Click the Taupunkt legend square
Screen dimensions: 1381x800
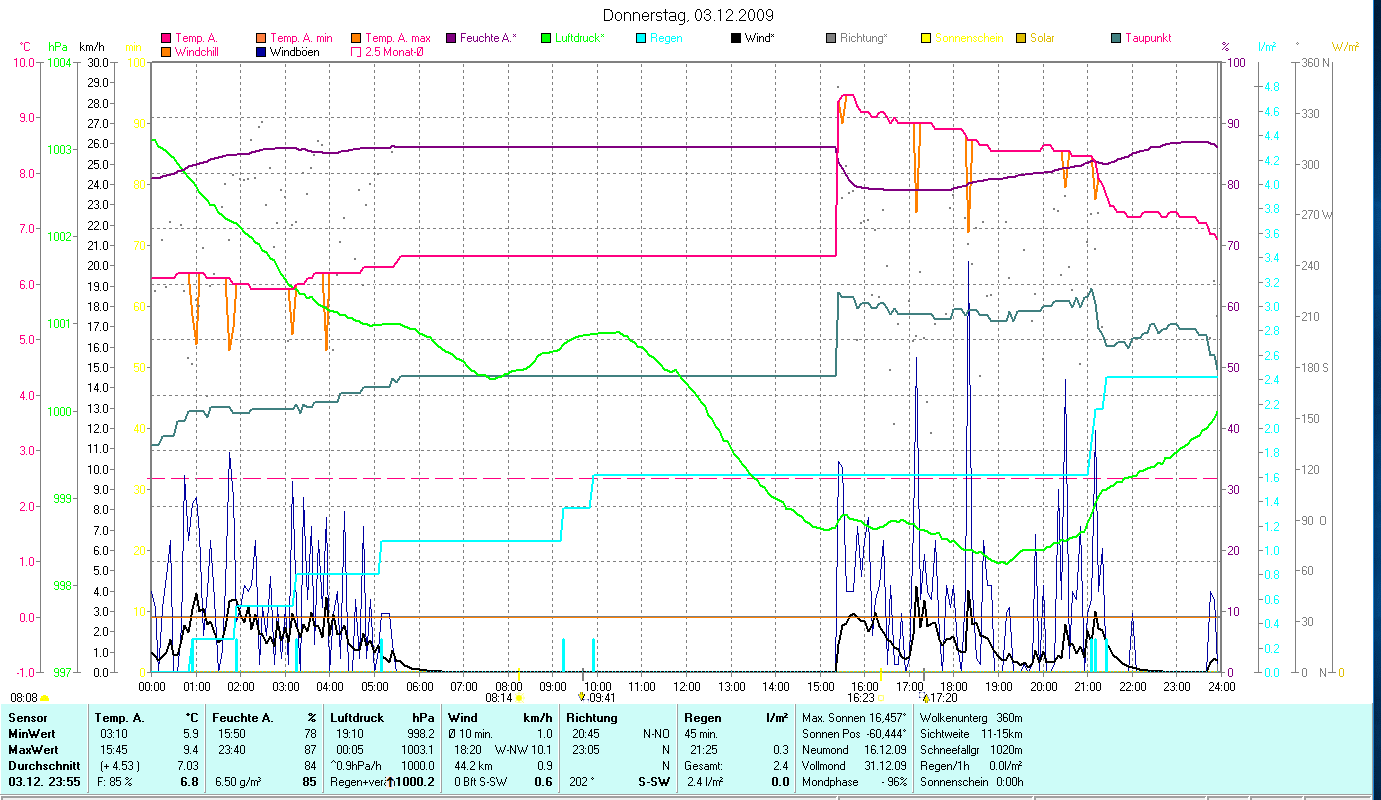coord(1116,38)
